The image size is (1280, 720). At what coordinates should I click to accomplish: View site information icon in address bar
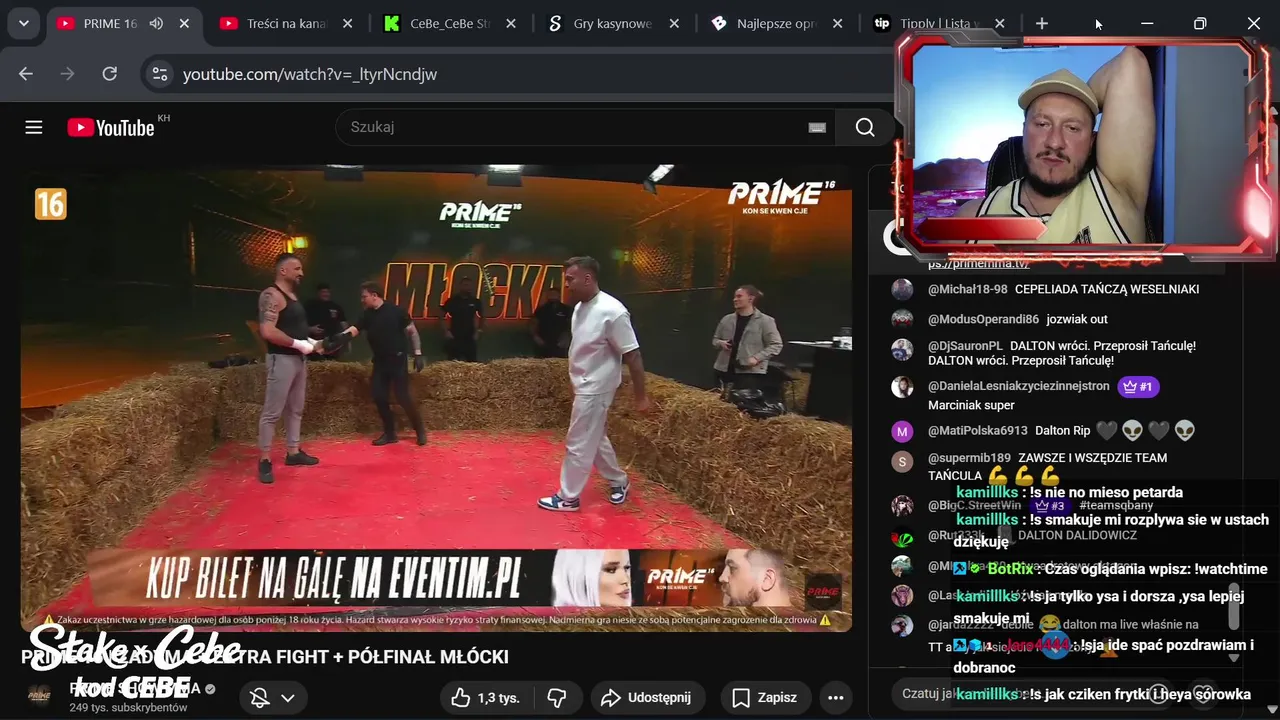click(x=159, y=74)
